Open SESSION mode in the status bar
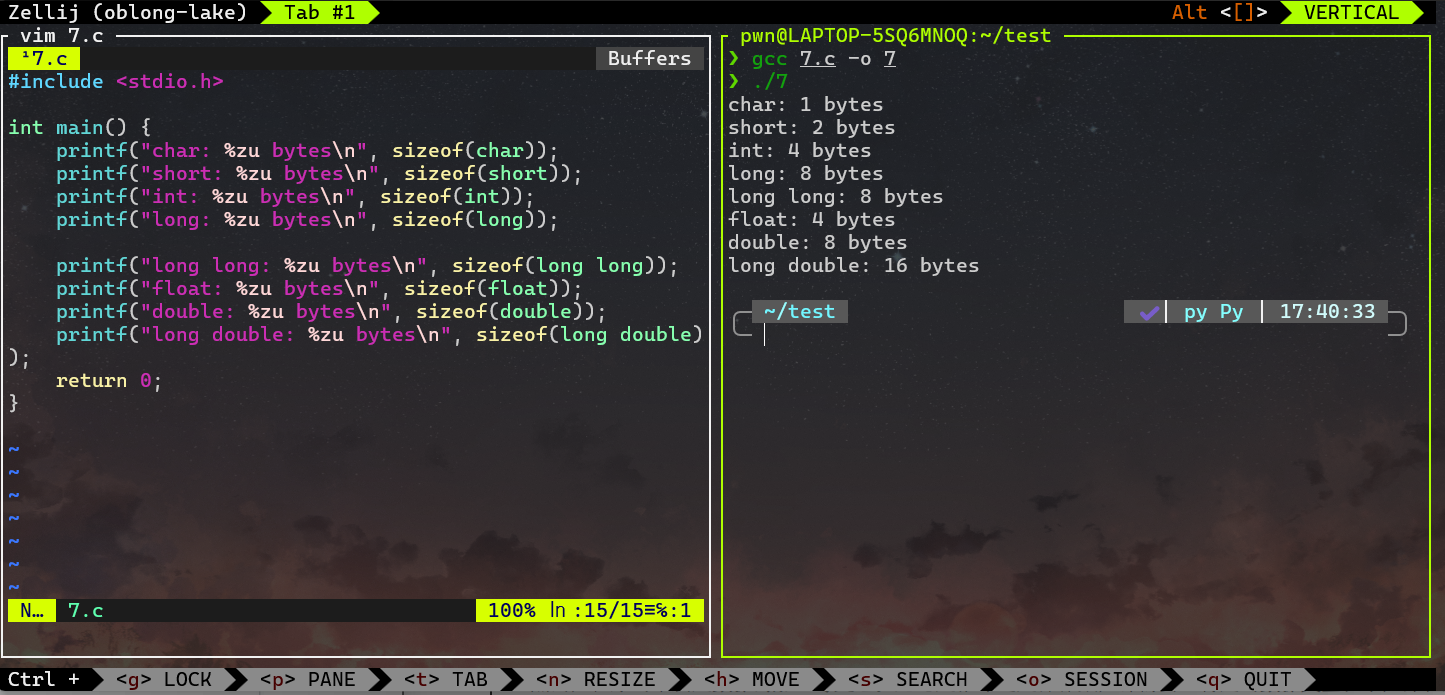 click(1081, 680)
